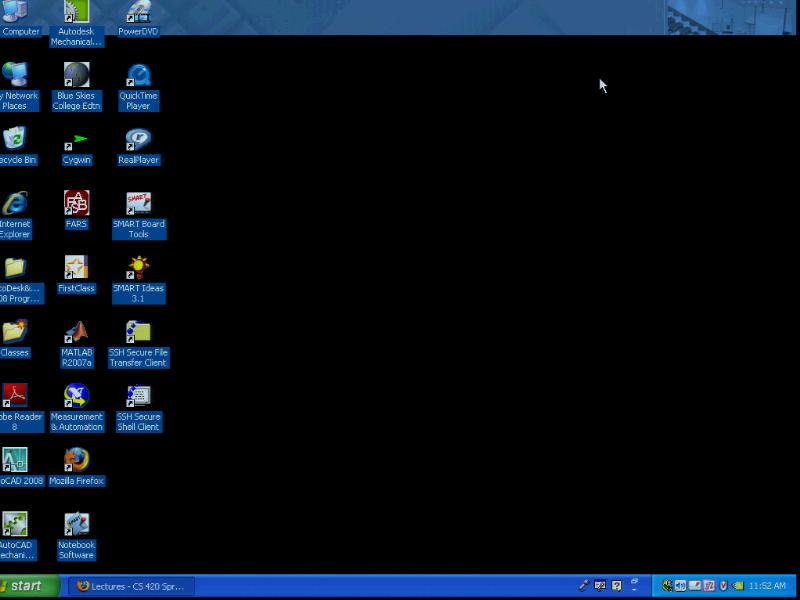
Task: Click the SSH Secure File Transfer Client icon
Action: coord(138,333)
